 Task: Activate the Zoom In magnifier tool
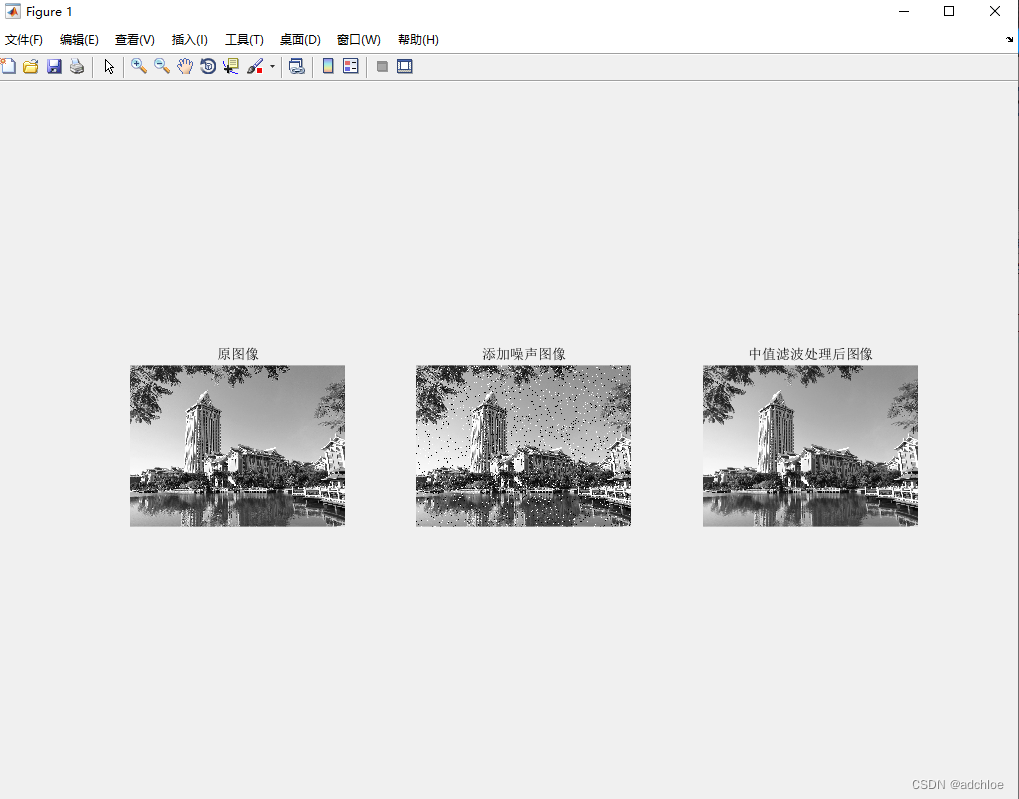click(138, 66)
